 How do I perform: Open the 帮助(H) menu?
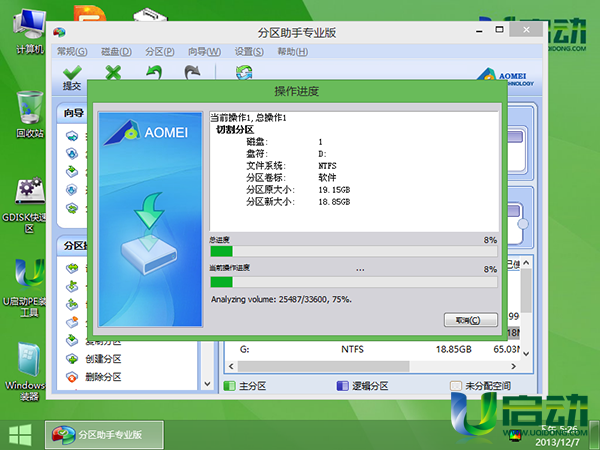click(292, 51)
